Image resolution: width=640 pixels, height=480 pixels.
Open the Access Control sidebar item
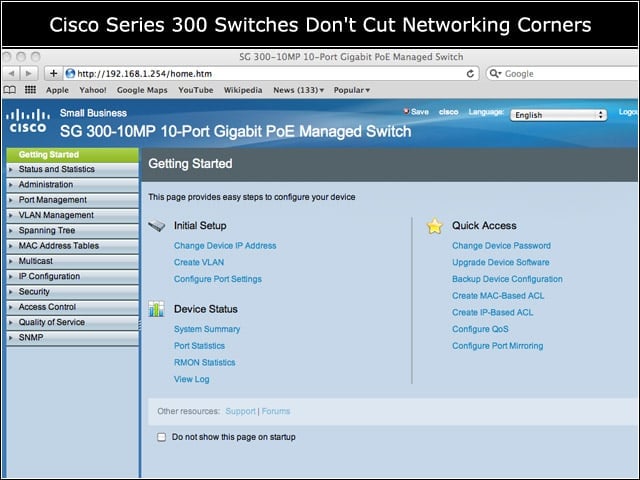click(x=73, y=307)
